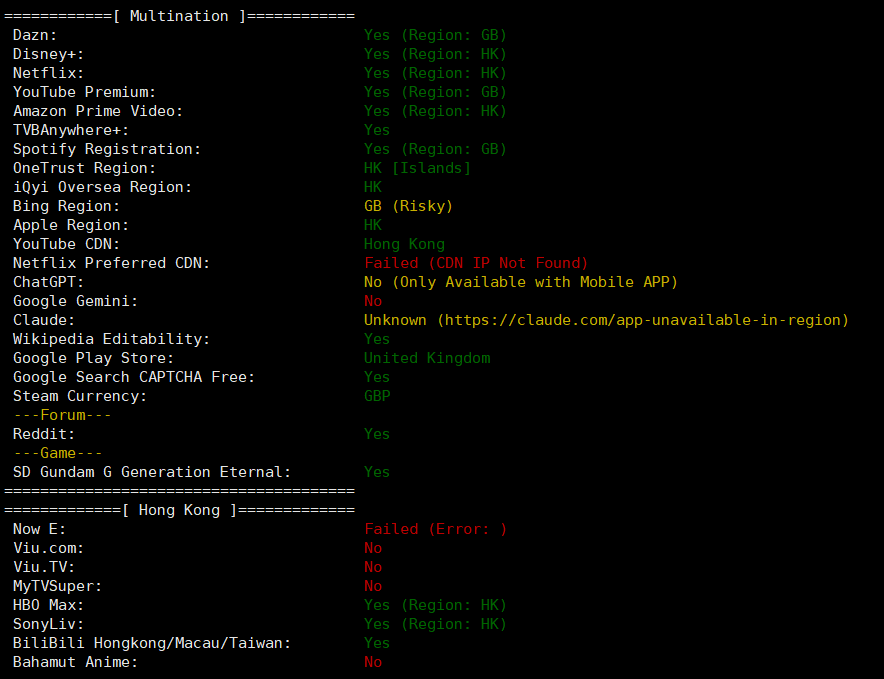Viewport: 884px width, 679px height.
Task: Click the SD Gundam G Generation Eternal line
Action: click(152, 472)
